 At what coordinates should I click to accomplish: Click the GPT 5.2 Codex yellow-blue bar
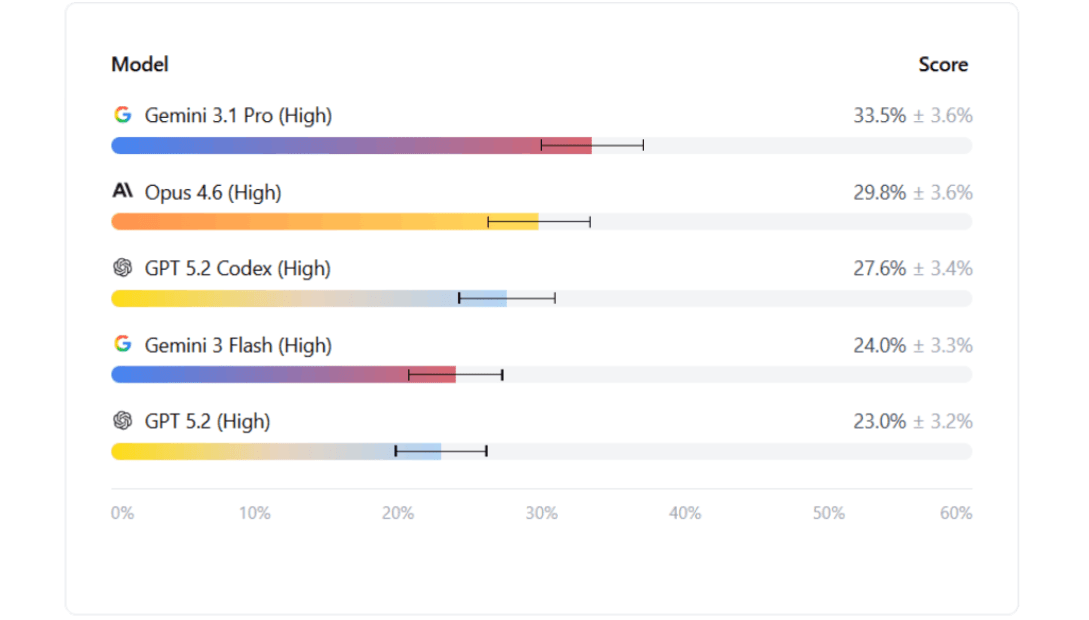[309, 299]
